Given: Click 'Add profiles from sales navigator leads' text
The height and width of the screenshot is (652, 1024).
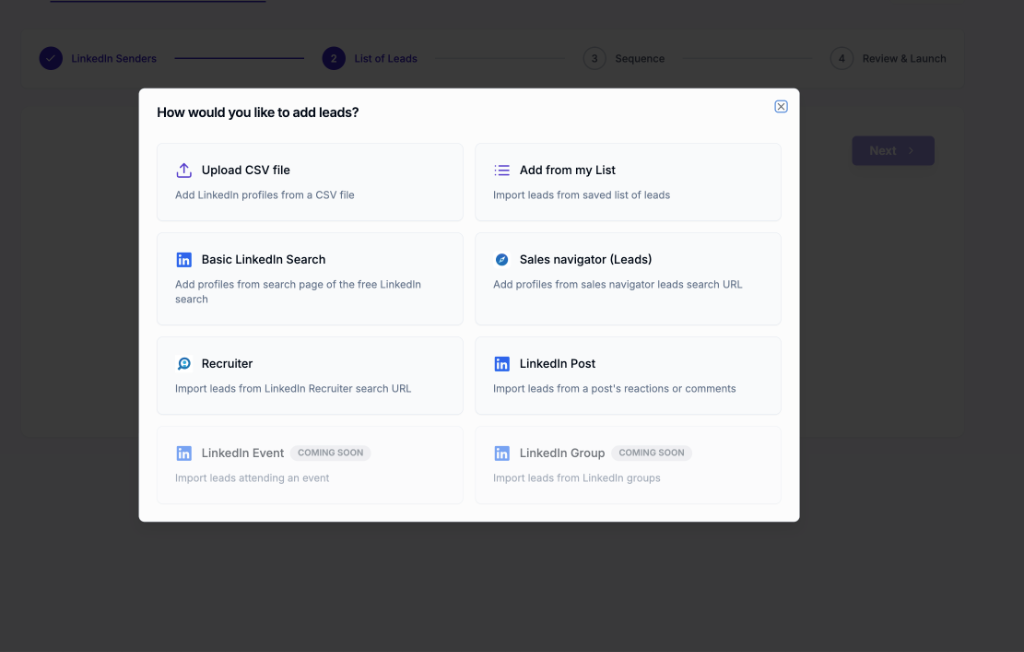Looking at the screenshot, I should [617, 284].
